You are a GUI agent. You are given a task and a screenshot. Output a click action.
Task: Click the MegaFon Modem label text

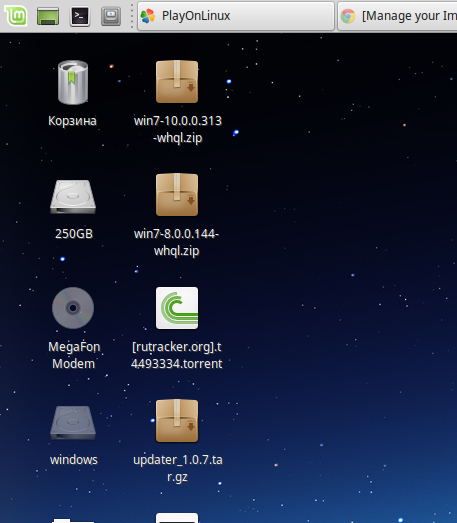[x=74, y=355]
